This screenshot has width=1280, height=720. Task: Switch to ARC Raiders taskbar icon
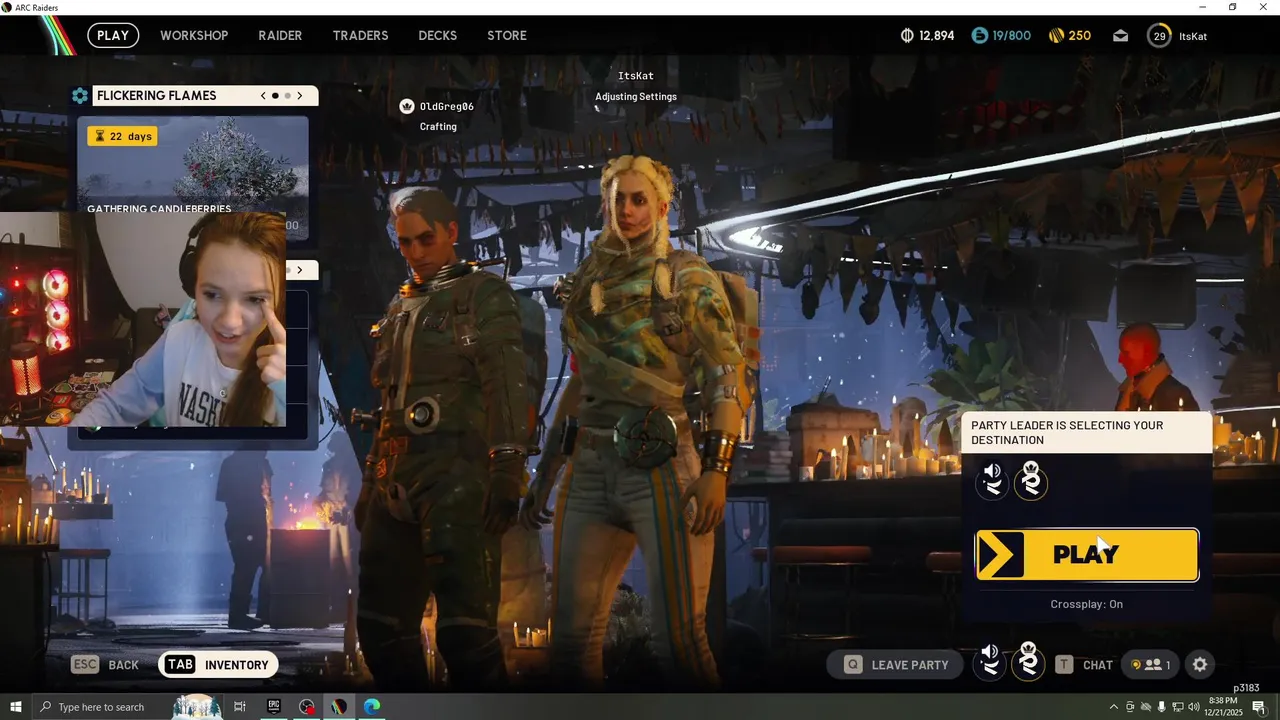pos(339,707)
